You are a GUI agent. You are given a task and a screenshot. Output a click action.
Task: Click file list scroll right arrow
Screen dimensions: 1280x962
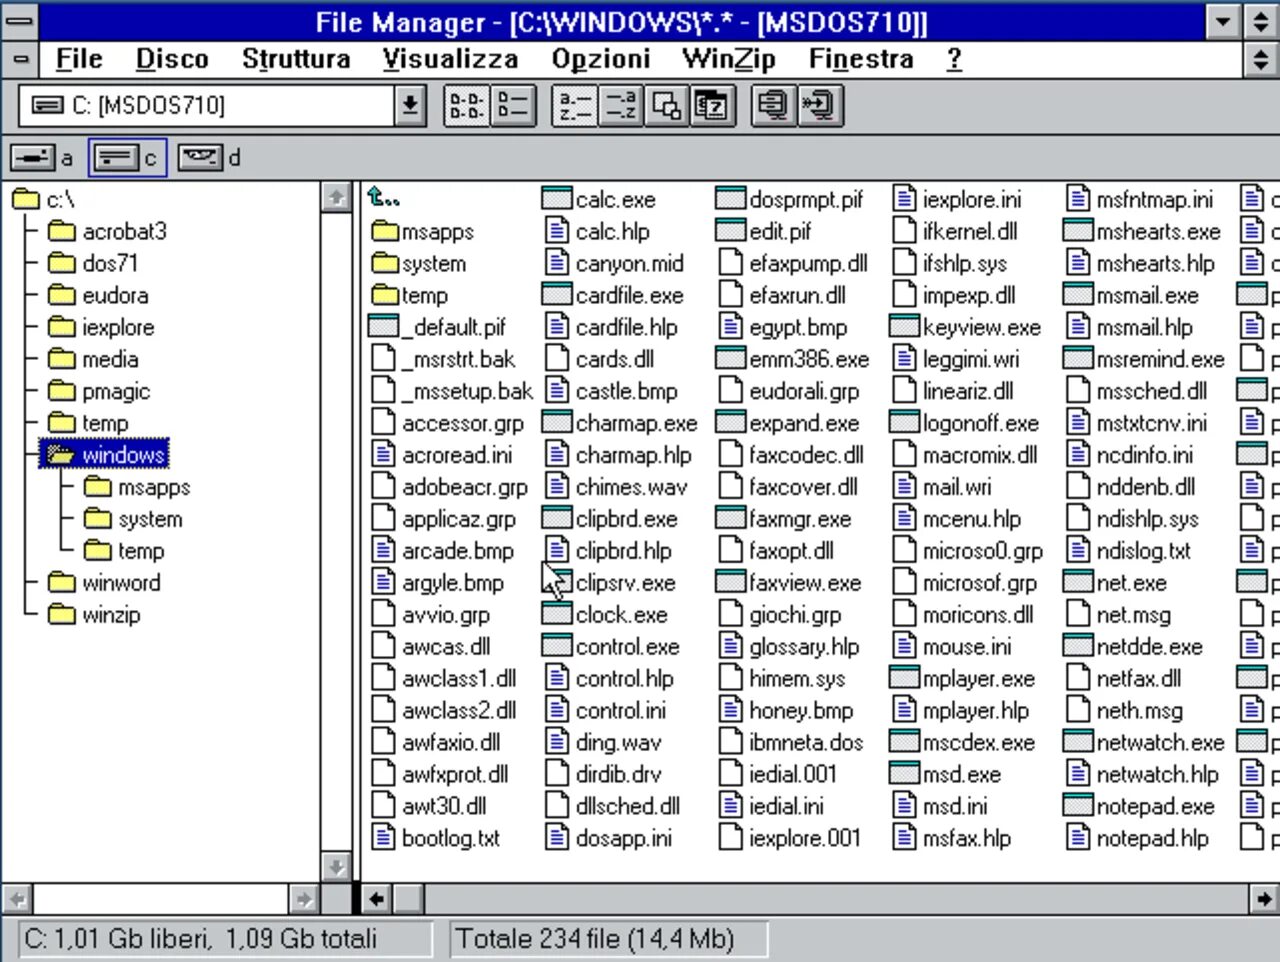(1264, 899)
